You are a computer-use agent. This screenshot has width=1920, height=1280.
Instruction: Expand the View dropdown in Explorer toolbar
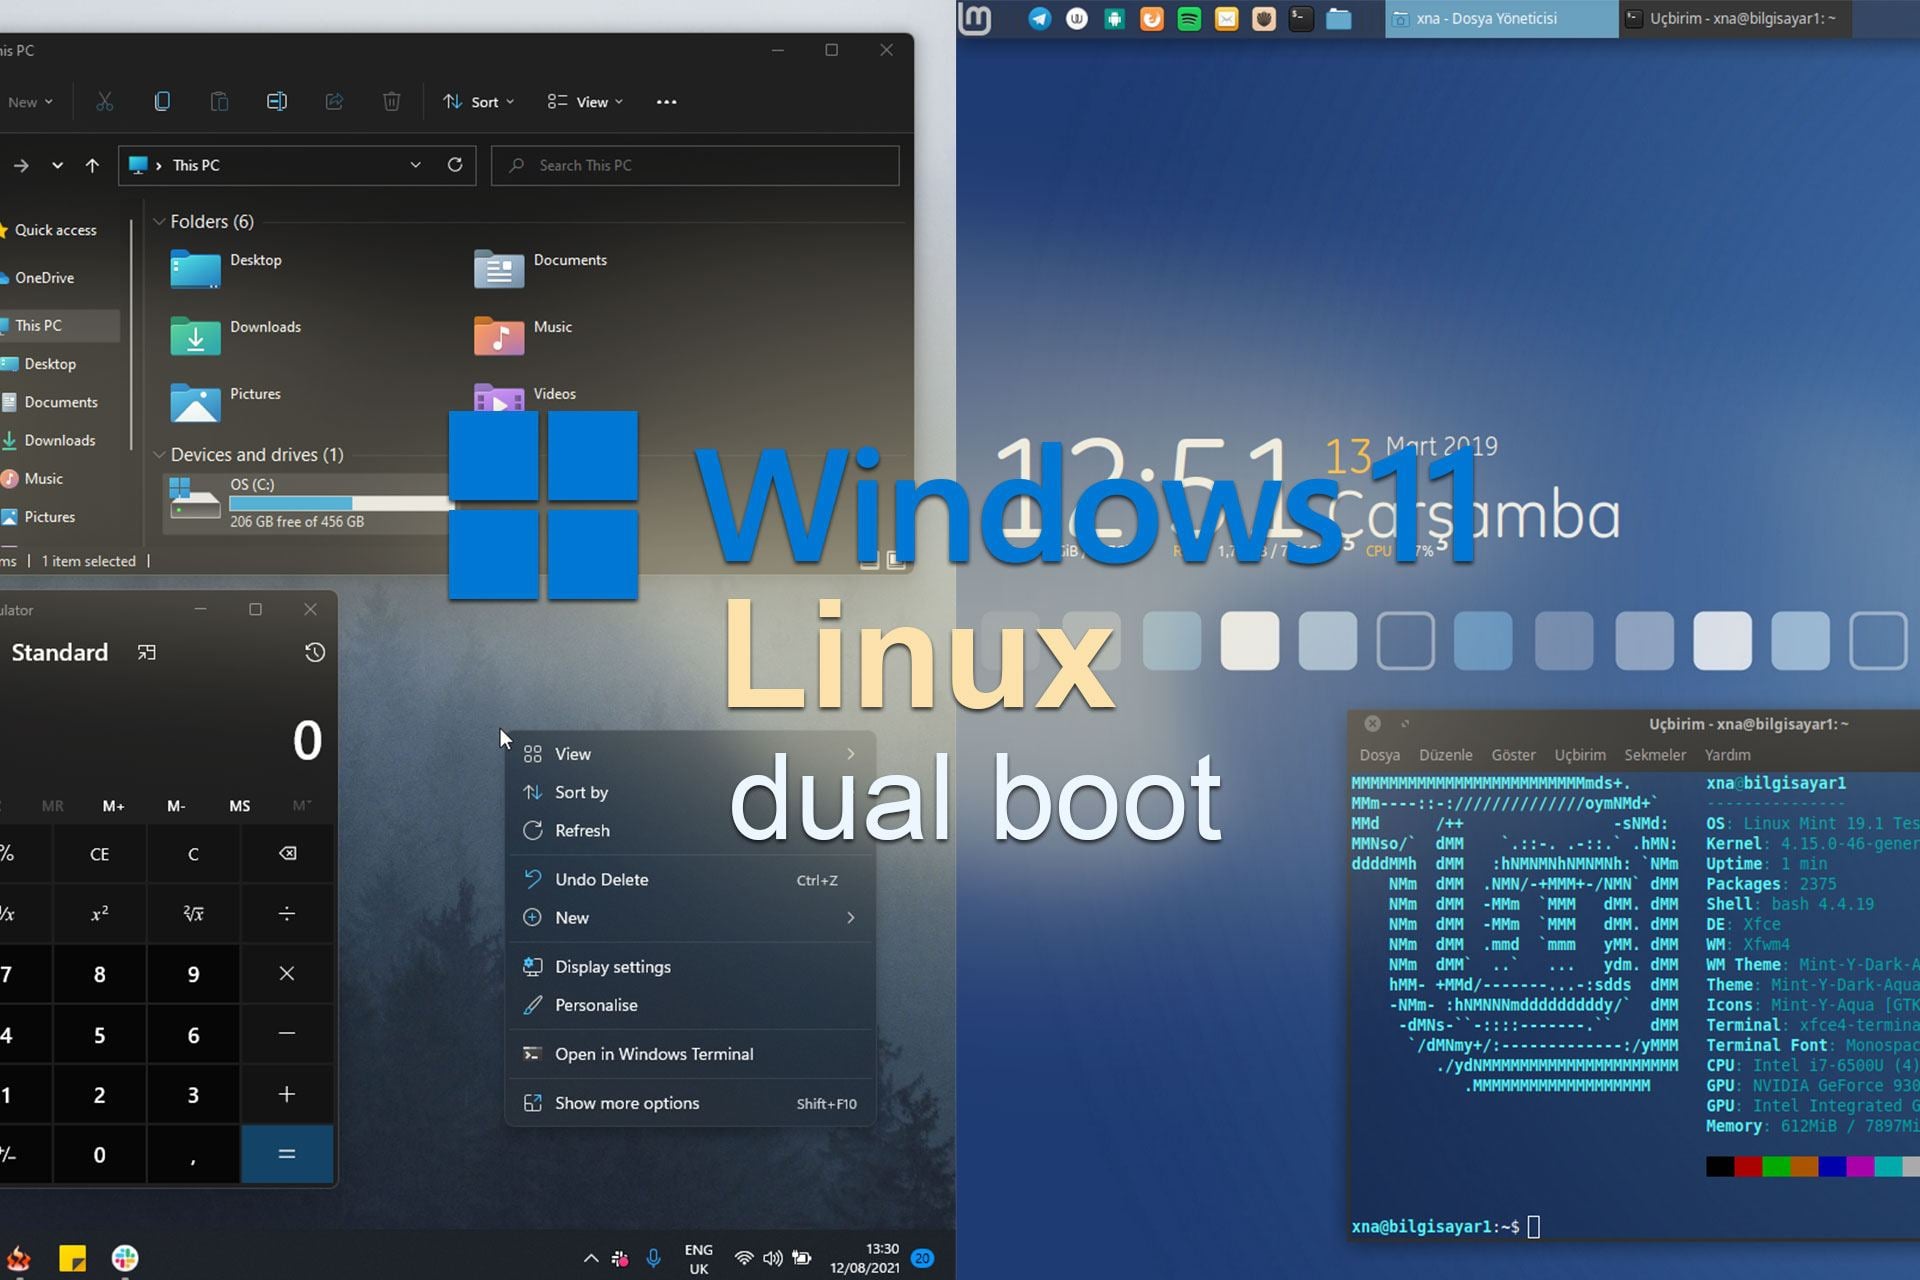[x=586, y=102]
